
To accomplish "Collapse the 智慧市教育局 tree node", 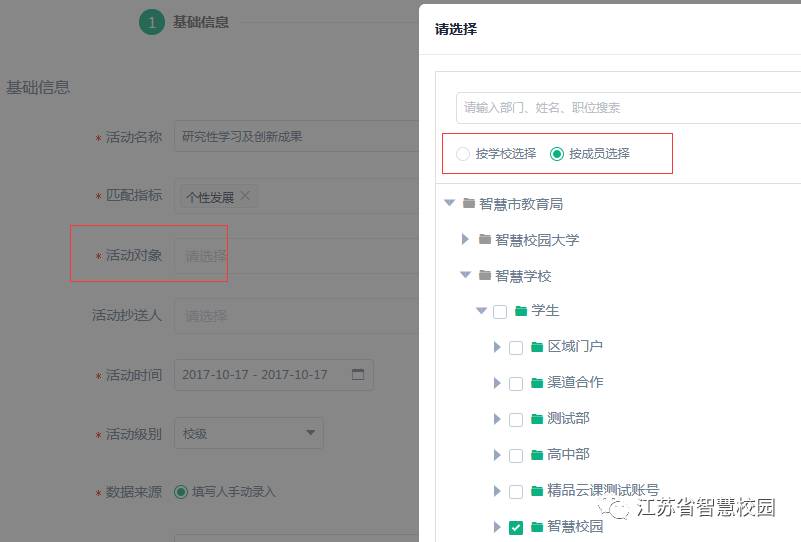I will [x=450, y=203].
